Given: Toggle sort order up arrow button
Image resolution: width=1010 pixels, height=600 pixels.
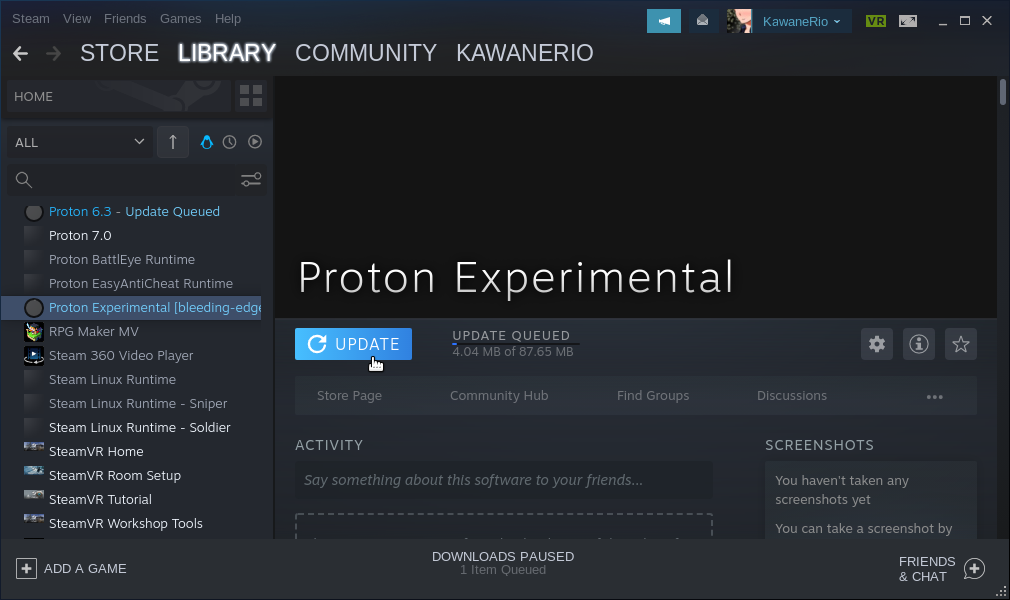Looking at the screenshot, I should point(173,142).
